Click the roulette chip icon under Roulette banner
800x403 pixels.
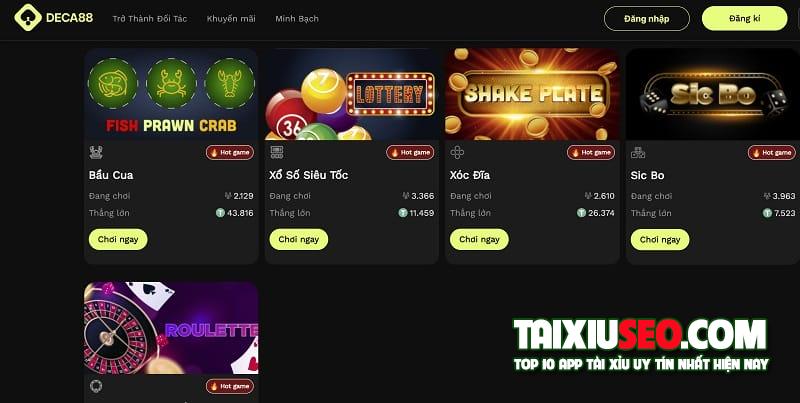[x=96, y=386]
